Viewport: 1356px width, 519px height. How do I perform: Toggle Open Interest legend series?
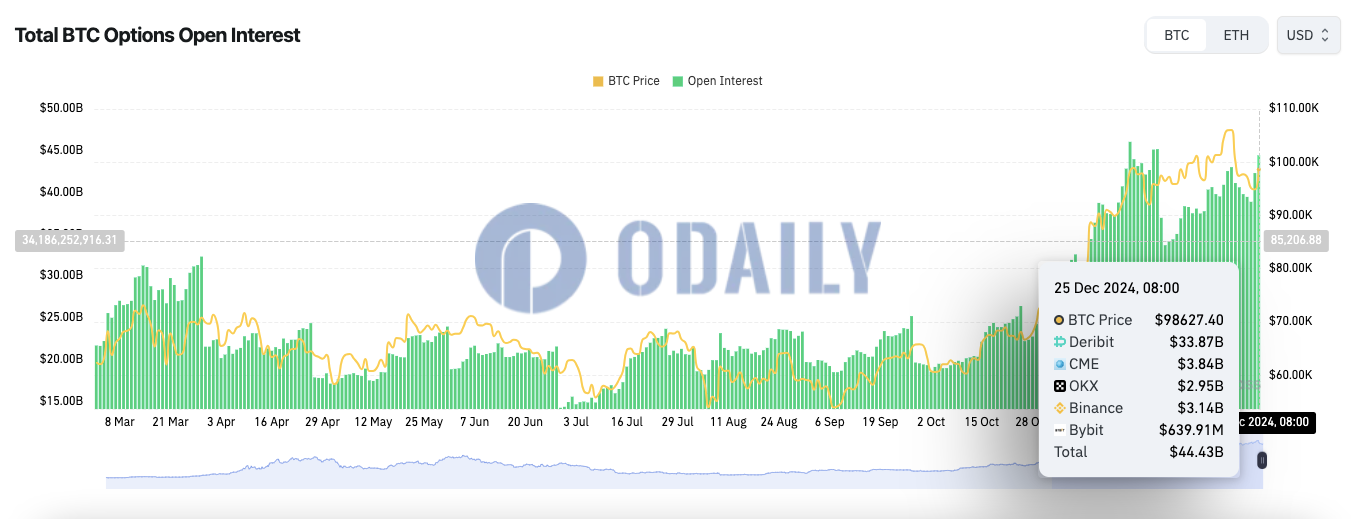(718, 81)
